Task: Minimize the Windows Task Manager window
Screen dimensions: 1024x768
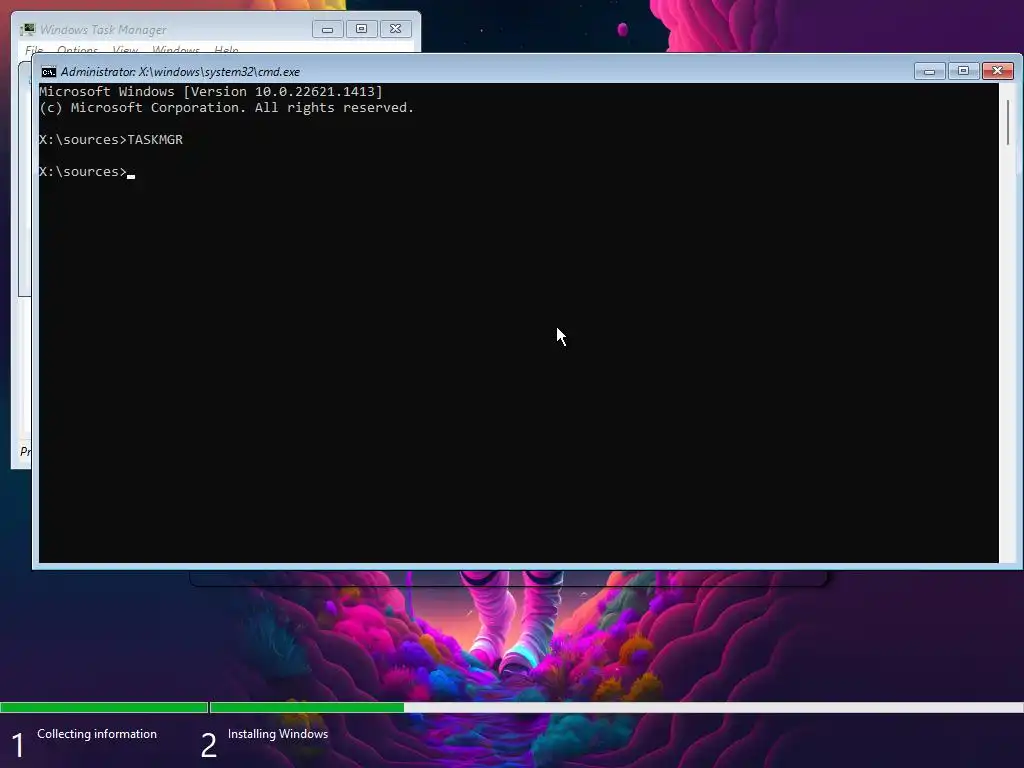Action: (327, 29)
